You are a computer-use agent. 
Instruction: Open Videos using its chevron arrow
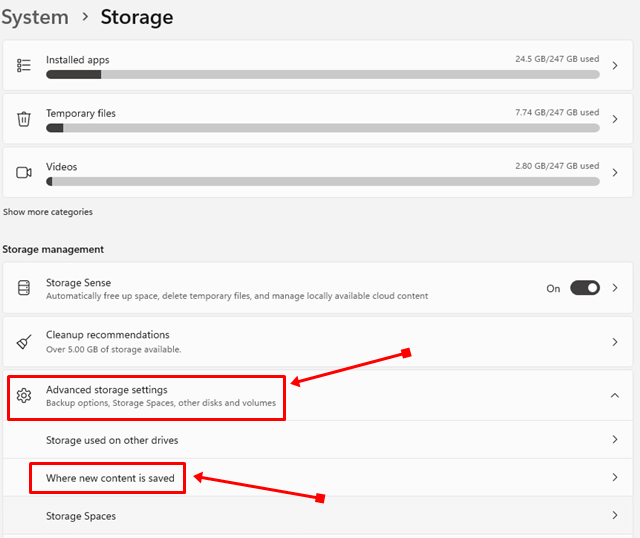pos(614,173)
